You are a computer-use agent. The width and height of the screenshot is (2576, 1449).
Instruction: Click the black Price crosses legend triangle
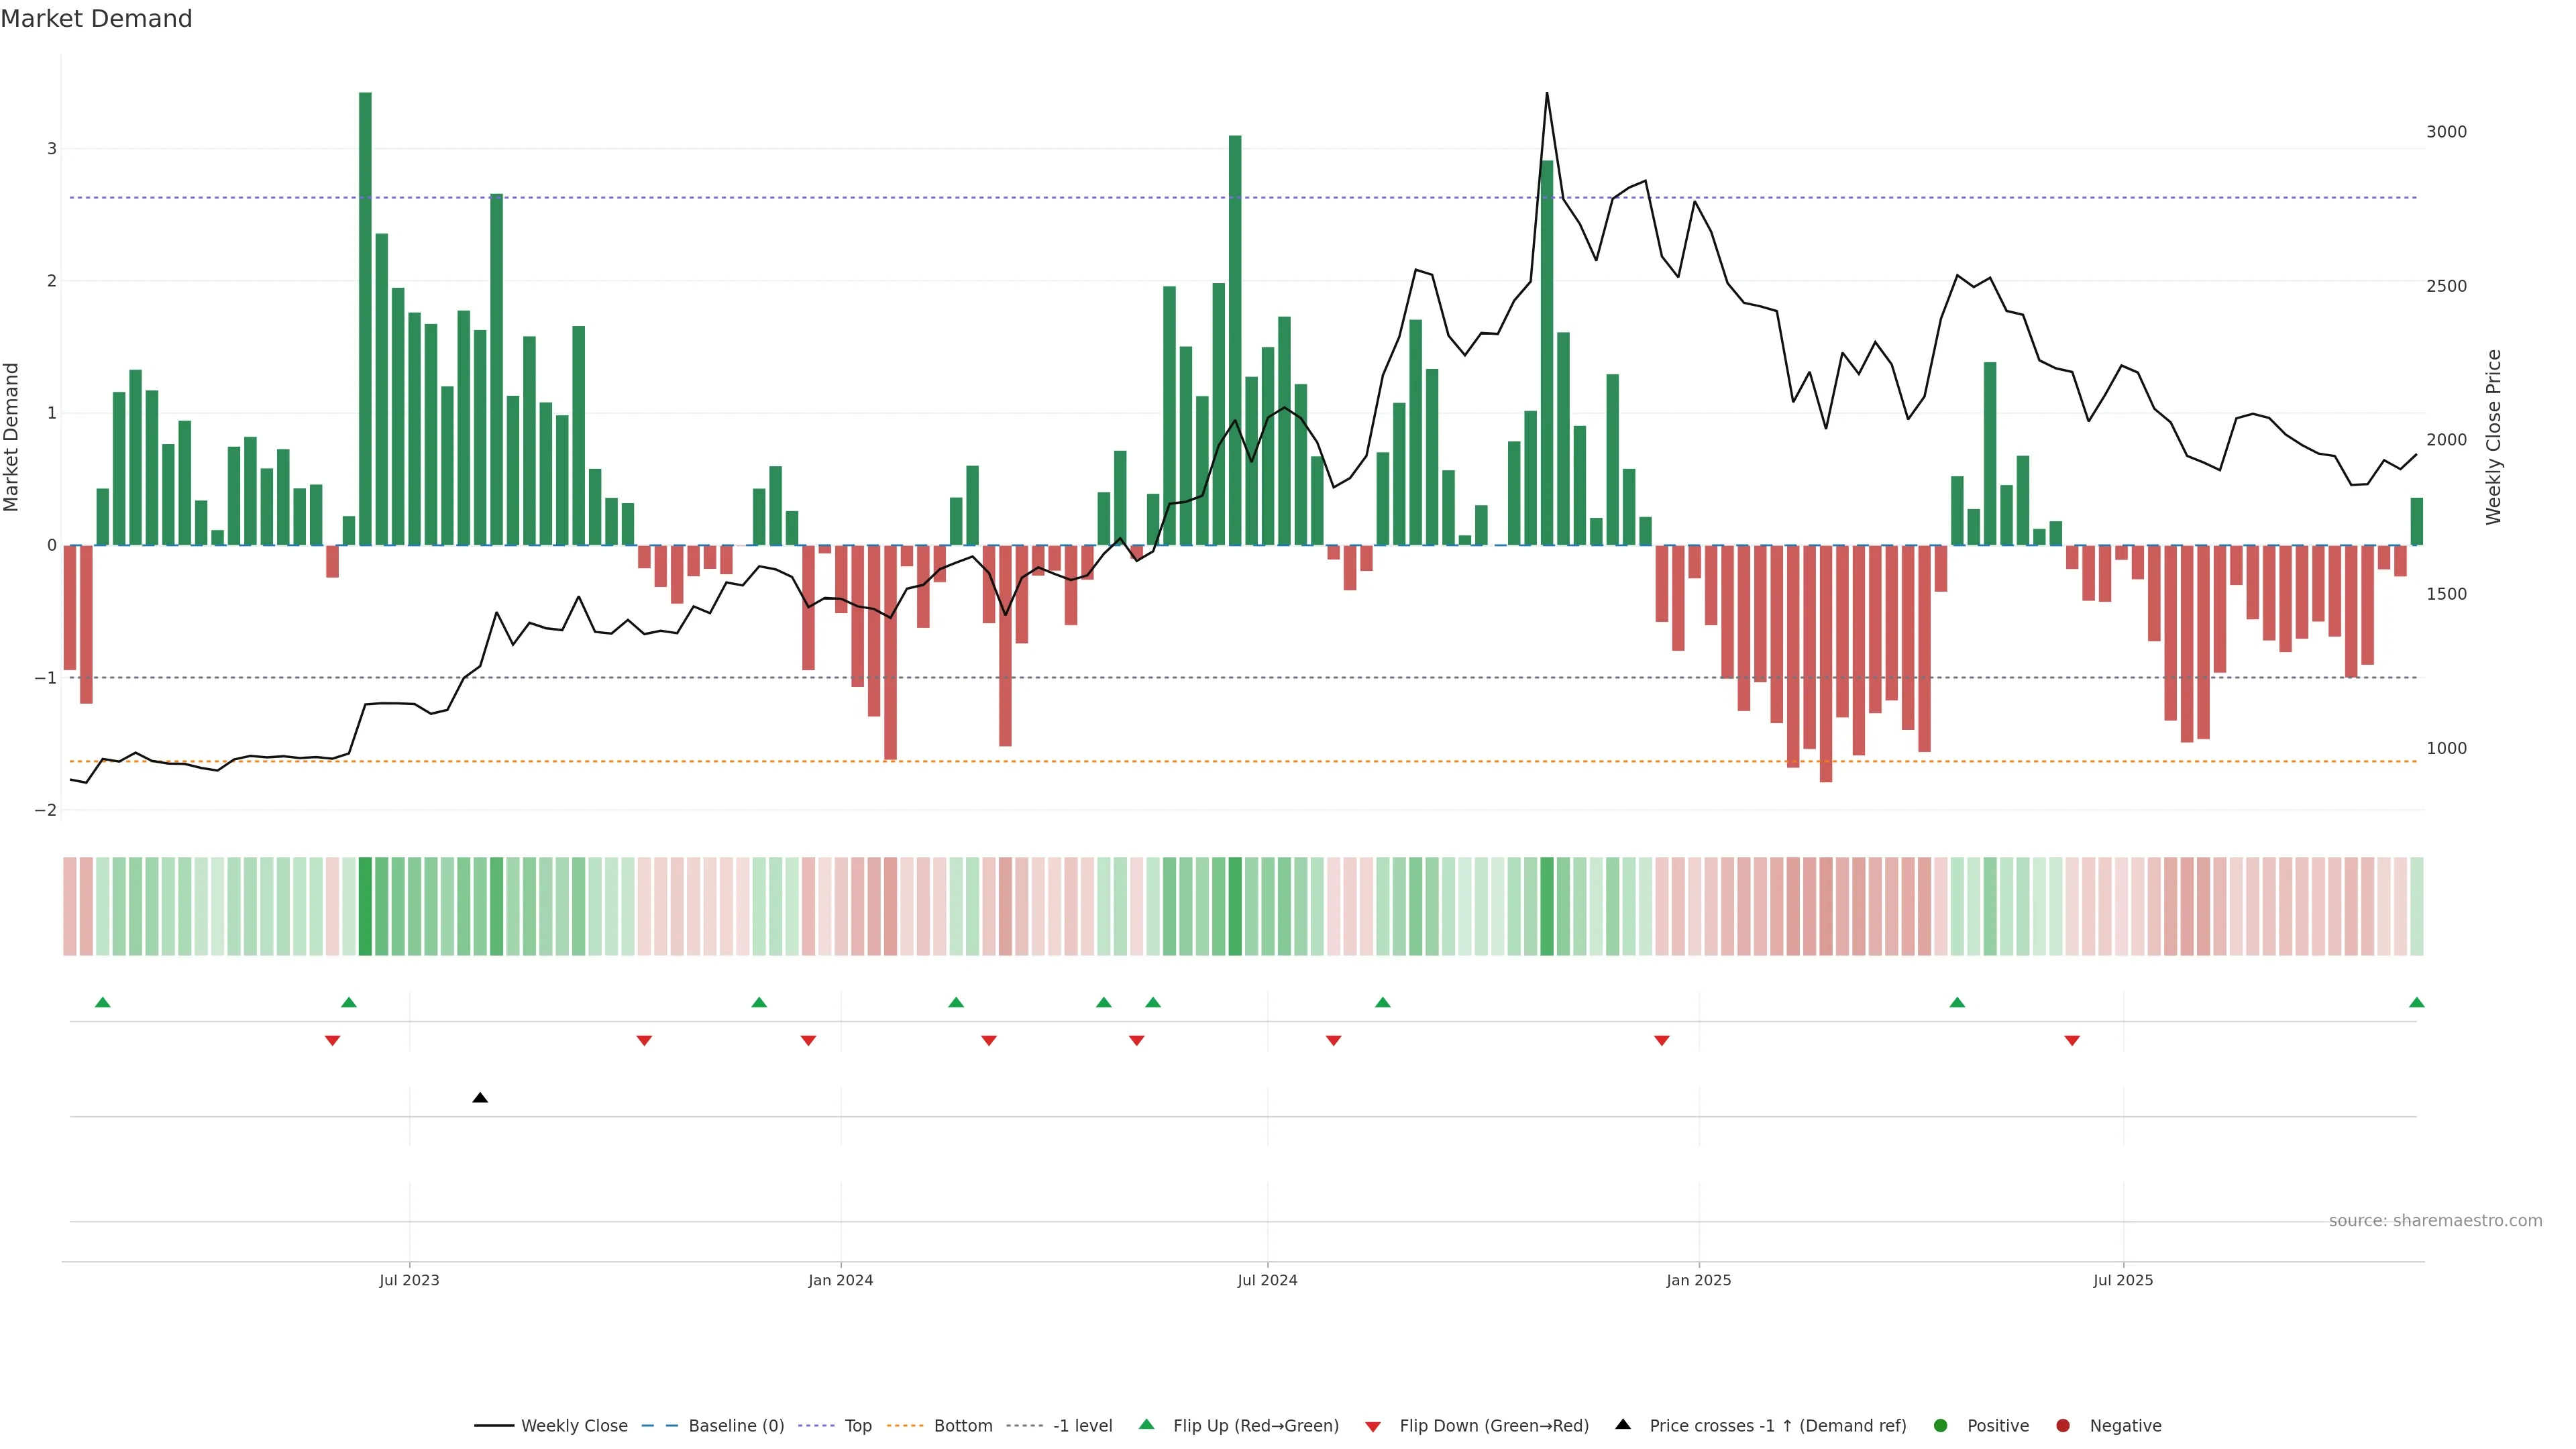[1623, 1424]
